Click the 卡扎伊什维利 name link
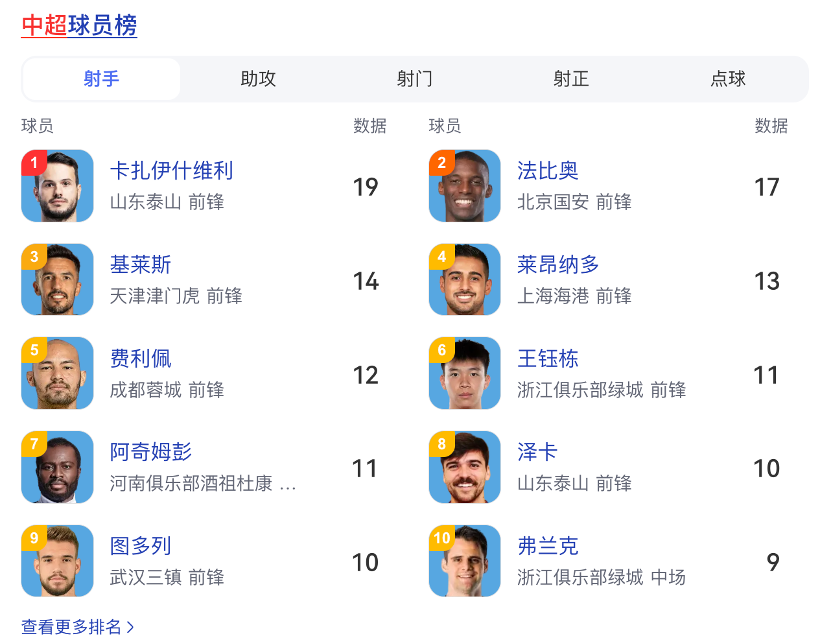Image resolution: width=832 pixels, height=638 pixels. (171, 171)
